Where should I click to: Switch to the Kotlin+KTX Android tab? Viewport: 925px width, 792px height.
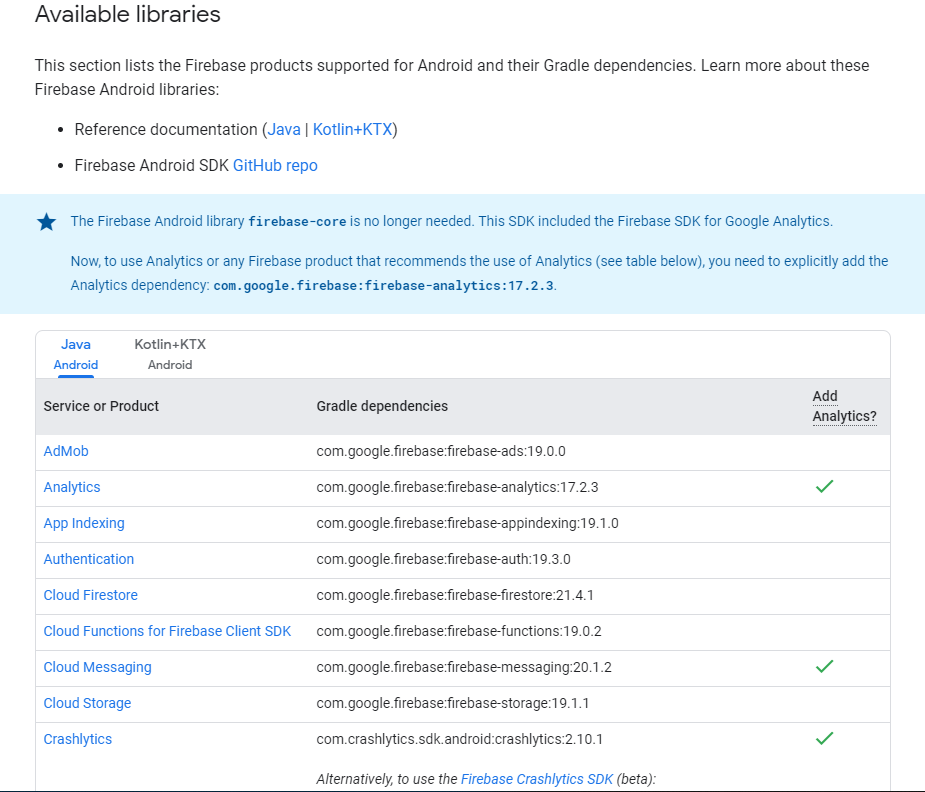click(x=170, y=354)
